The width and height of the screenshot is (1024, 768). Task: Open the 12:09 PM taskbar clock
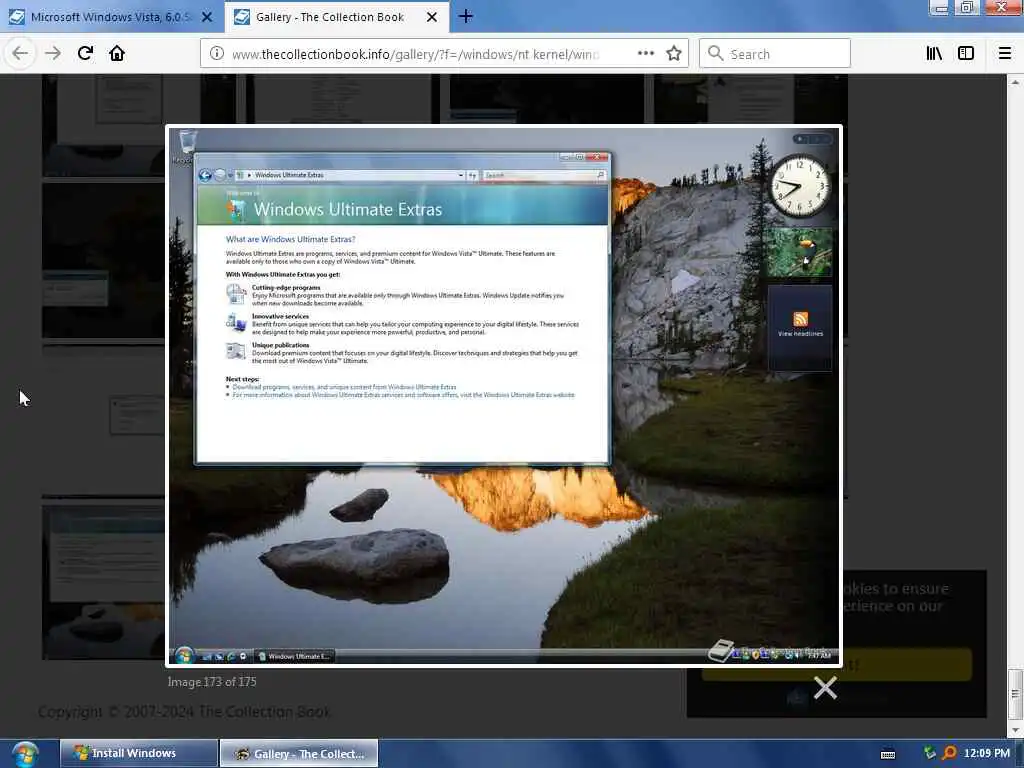[x=987, y=753]
